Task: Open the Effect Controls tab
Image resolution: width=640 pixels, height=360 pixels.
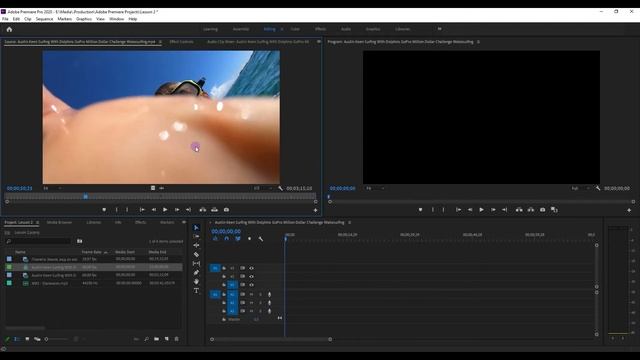Action: pos(182,42)
